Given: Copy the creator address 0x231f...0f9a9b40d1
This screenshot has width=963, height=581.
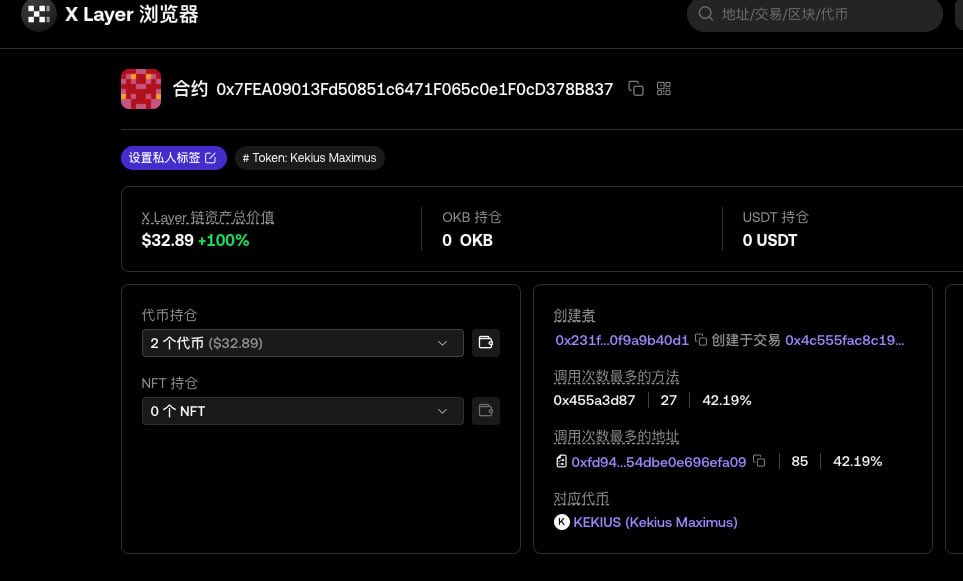Looking at the screenshot, I should pyautogui.click(x=701, y=340).
